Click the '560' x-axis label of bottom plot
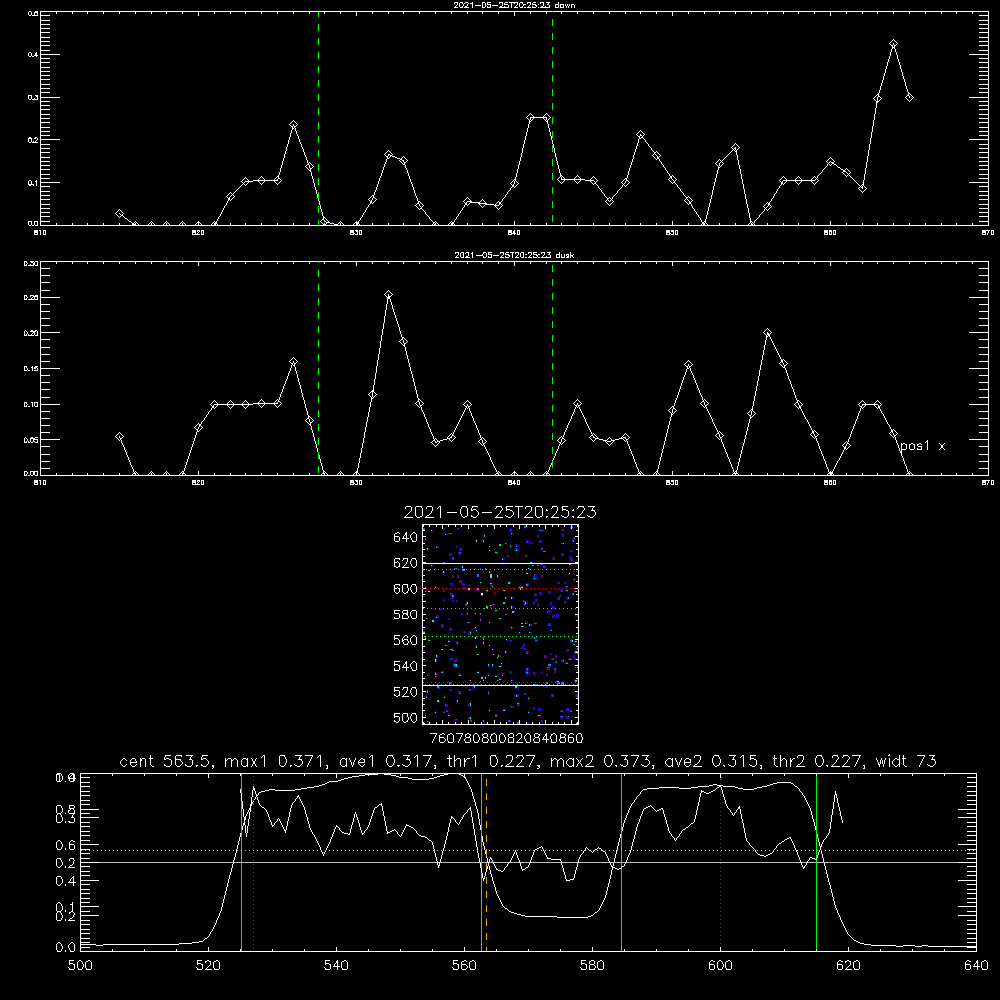1000x1000 pixels. tap(464, 966)
